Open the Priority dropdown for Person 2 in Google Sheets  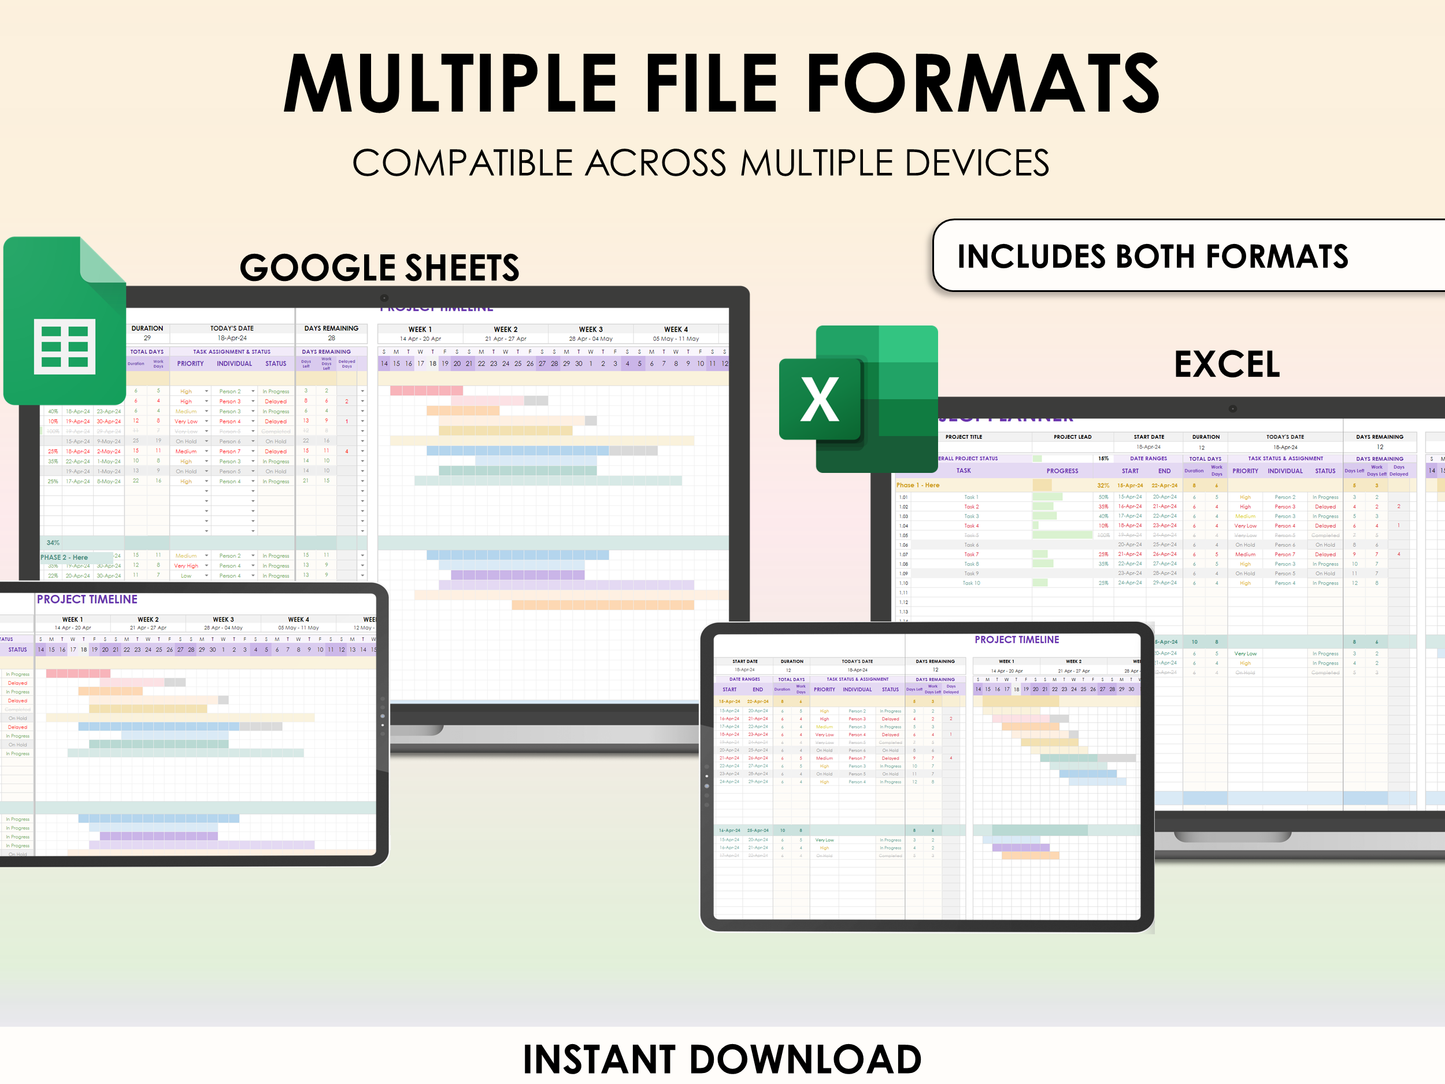click(207, 391)
